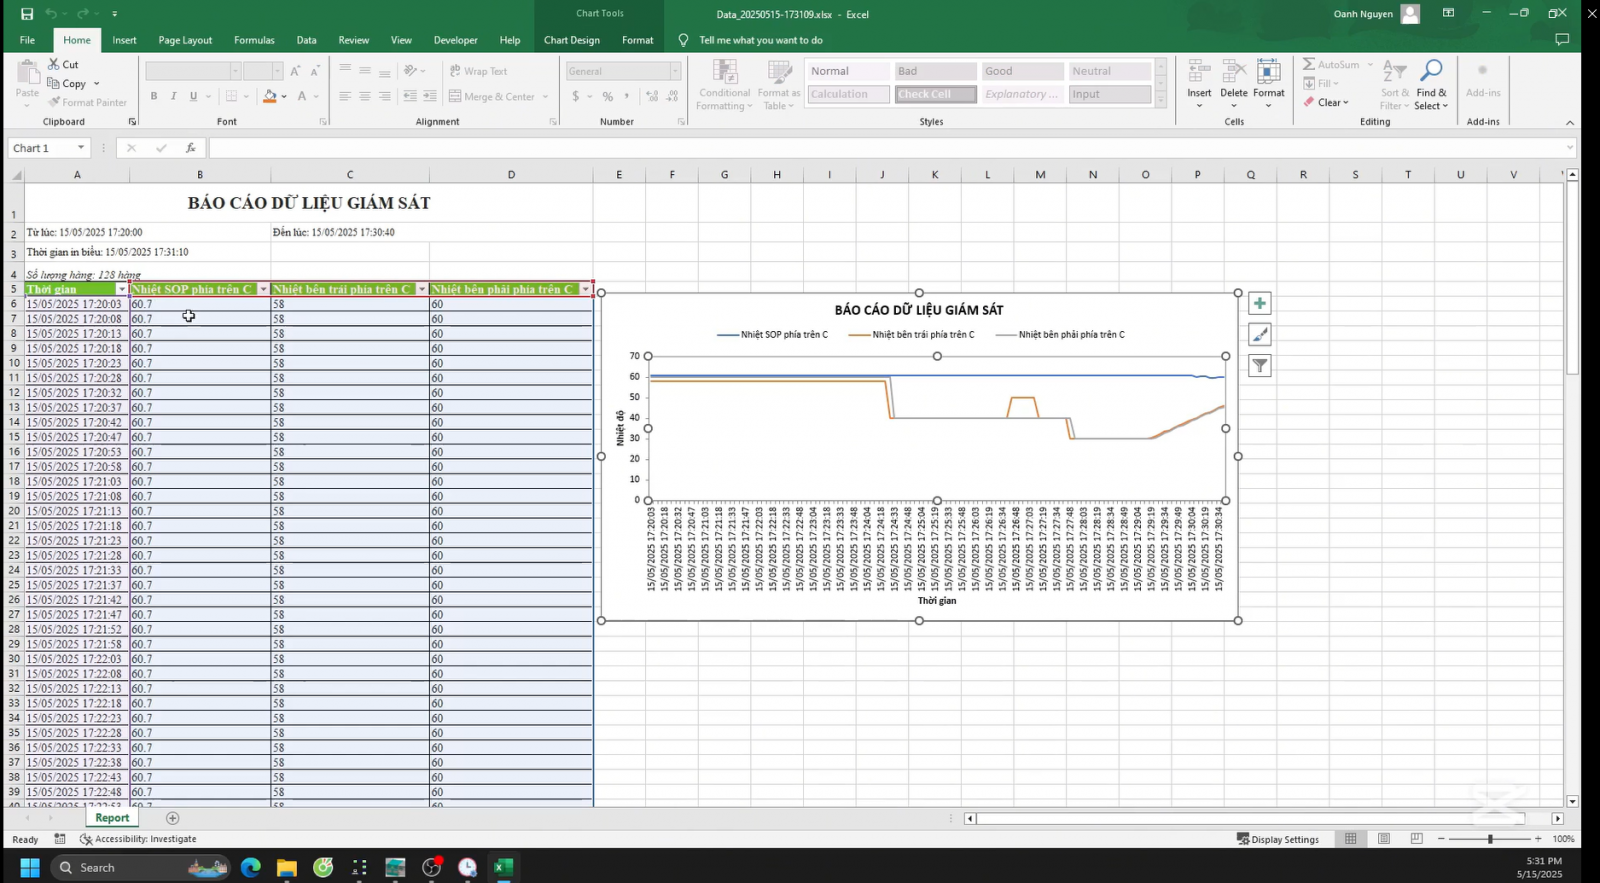Switch to Normal view in status bar

pyautogui.click(x=1351, y=839)
